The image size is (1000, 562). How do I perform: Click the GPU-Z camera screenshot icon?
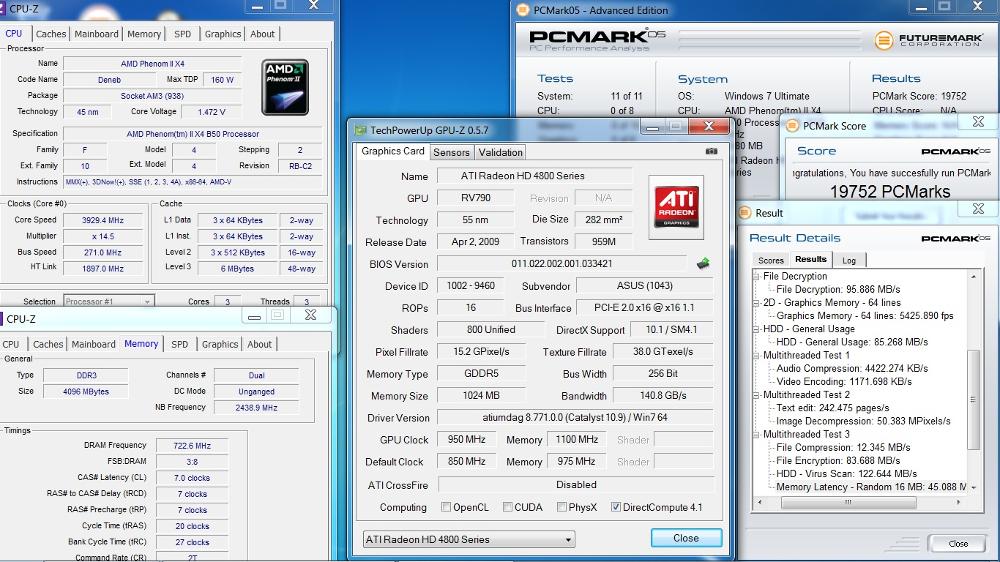pos(711,151)
